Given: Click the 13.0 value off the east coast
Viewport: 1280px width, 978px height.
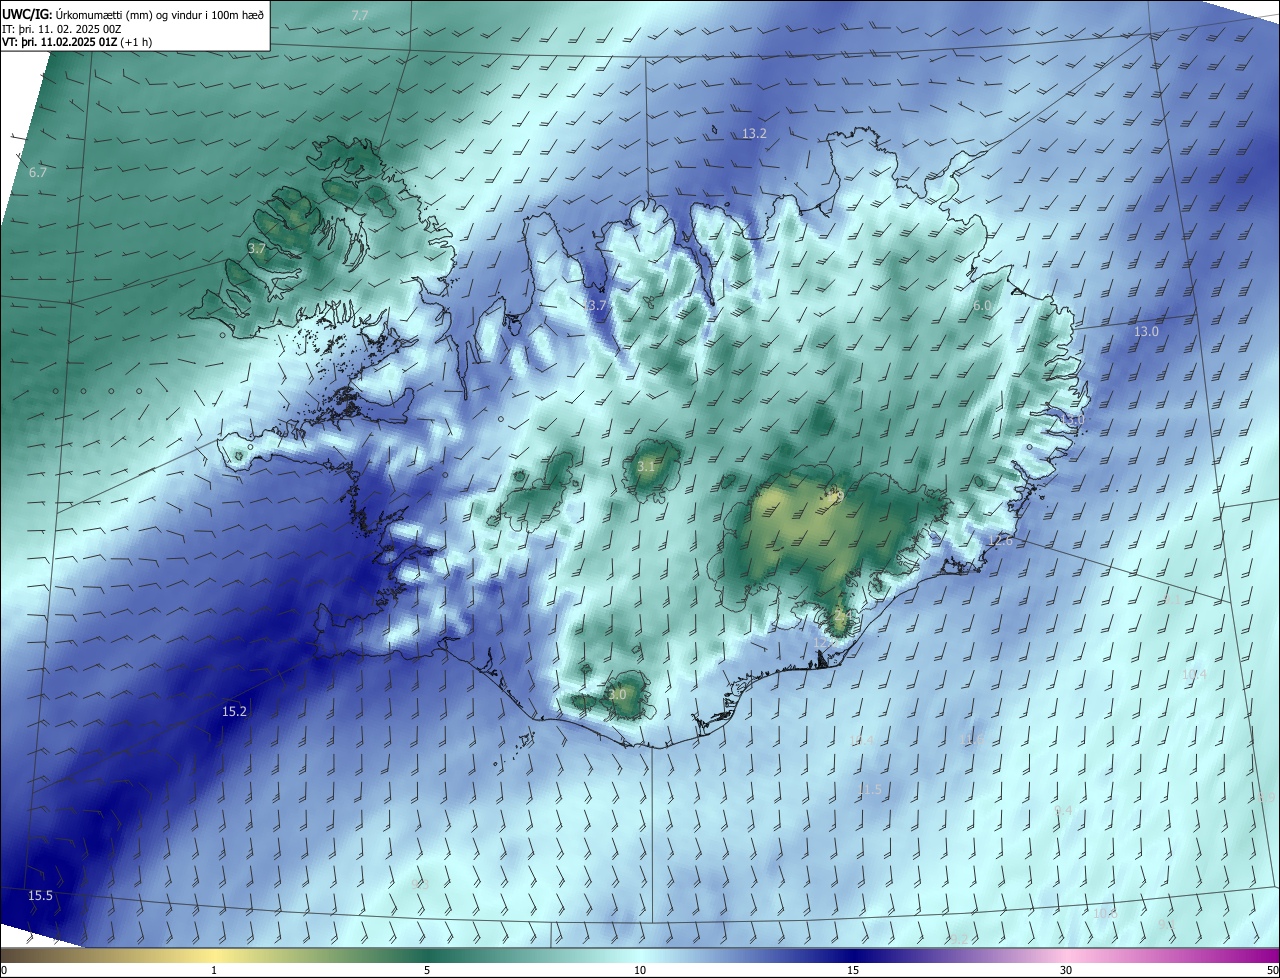Looking at the screenshot, I should [x=1145, y=331].
